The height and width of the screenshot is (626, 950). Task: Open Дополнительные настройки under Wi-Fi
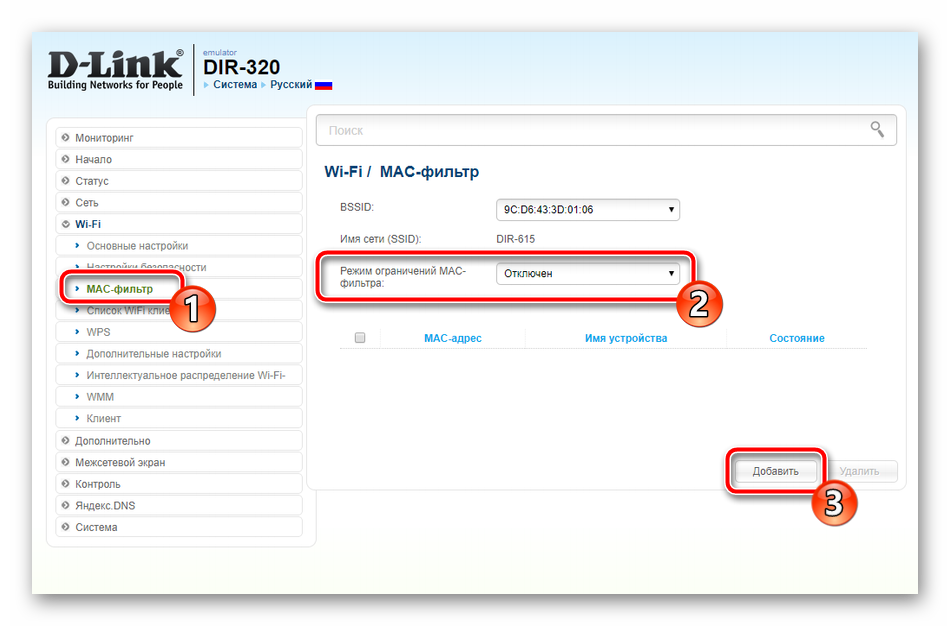click(179, 353)
